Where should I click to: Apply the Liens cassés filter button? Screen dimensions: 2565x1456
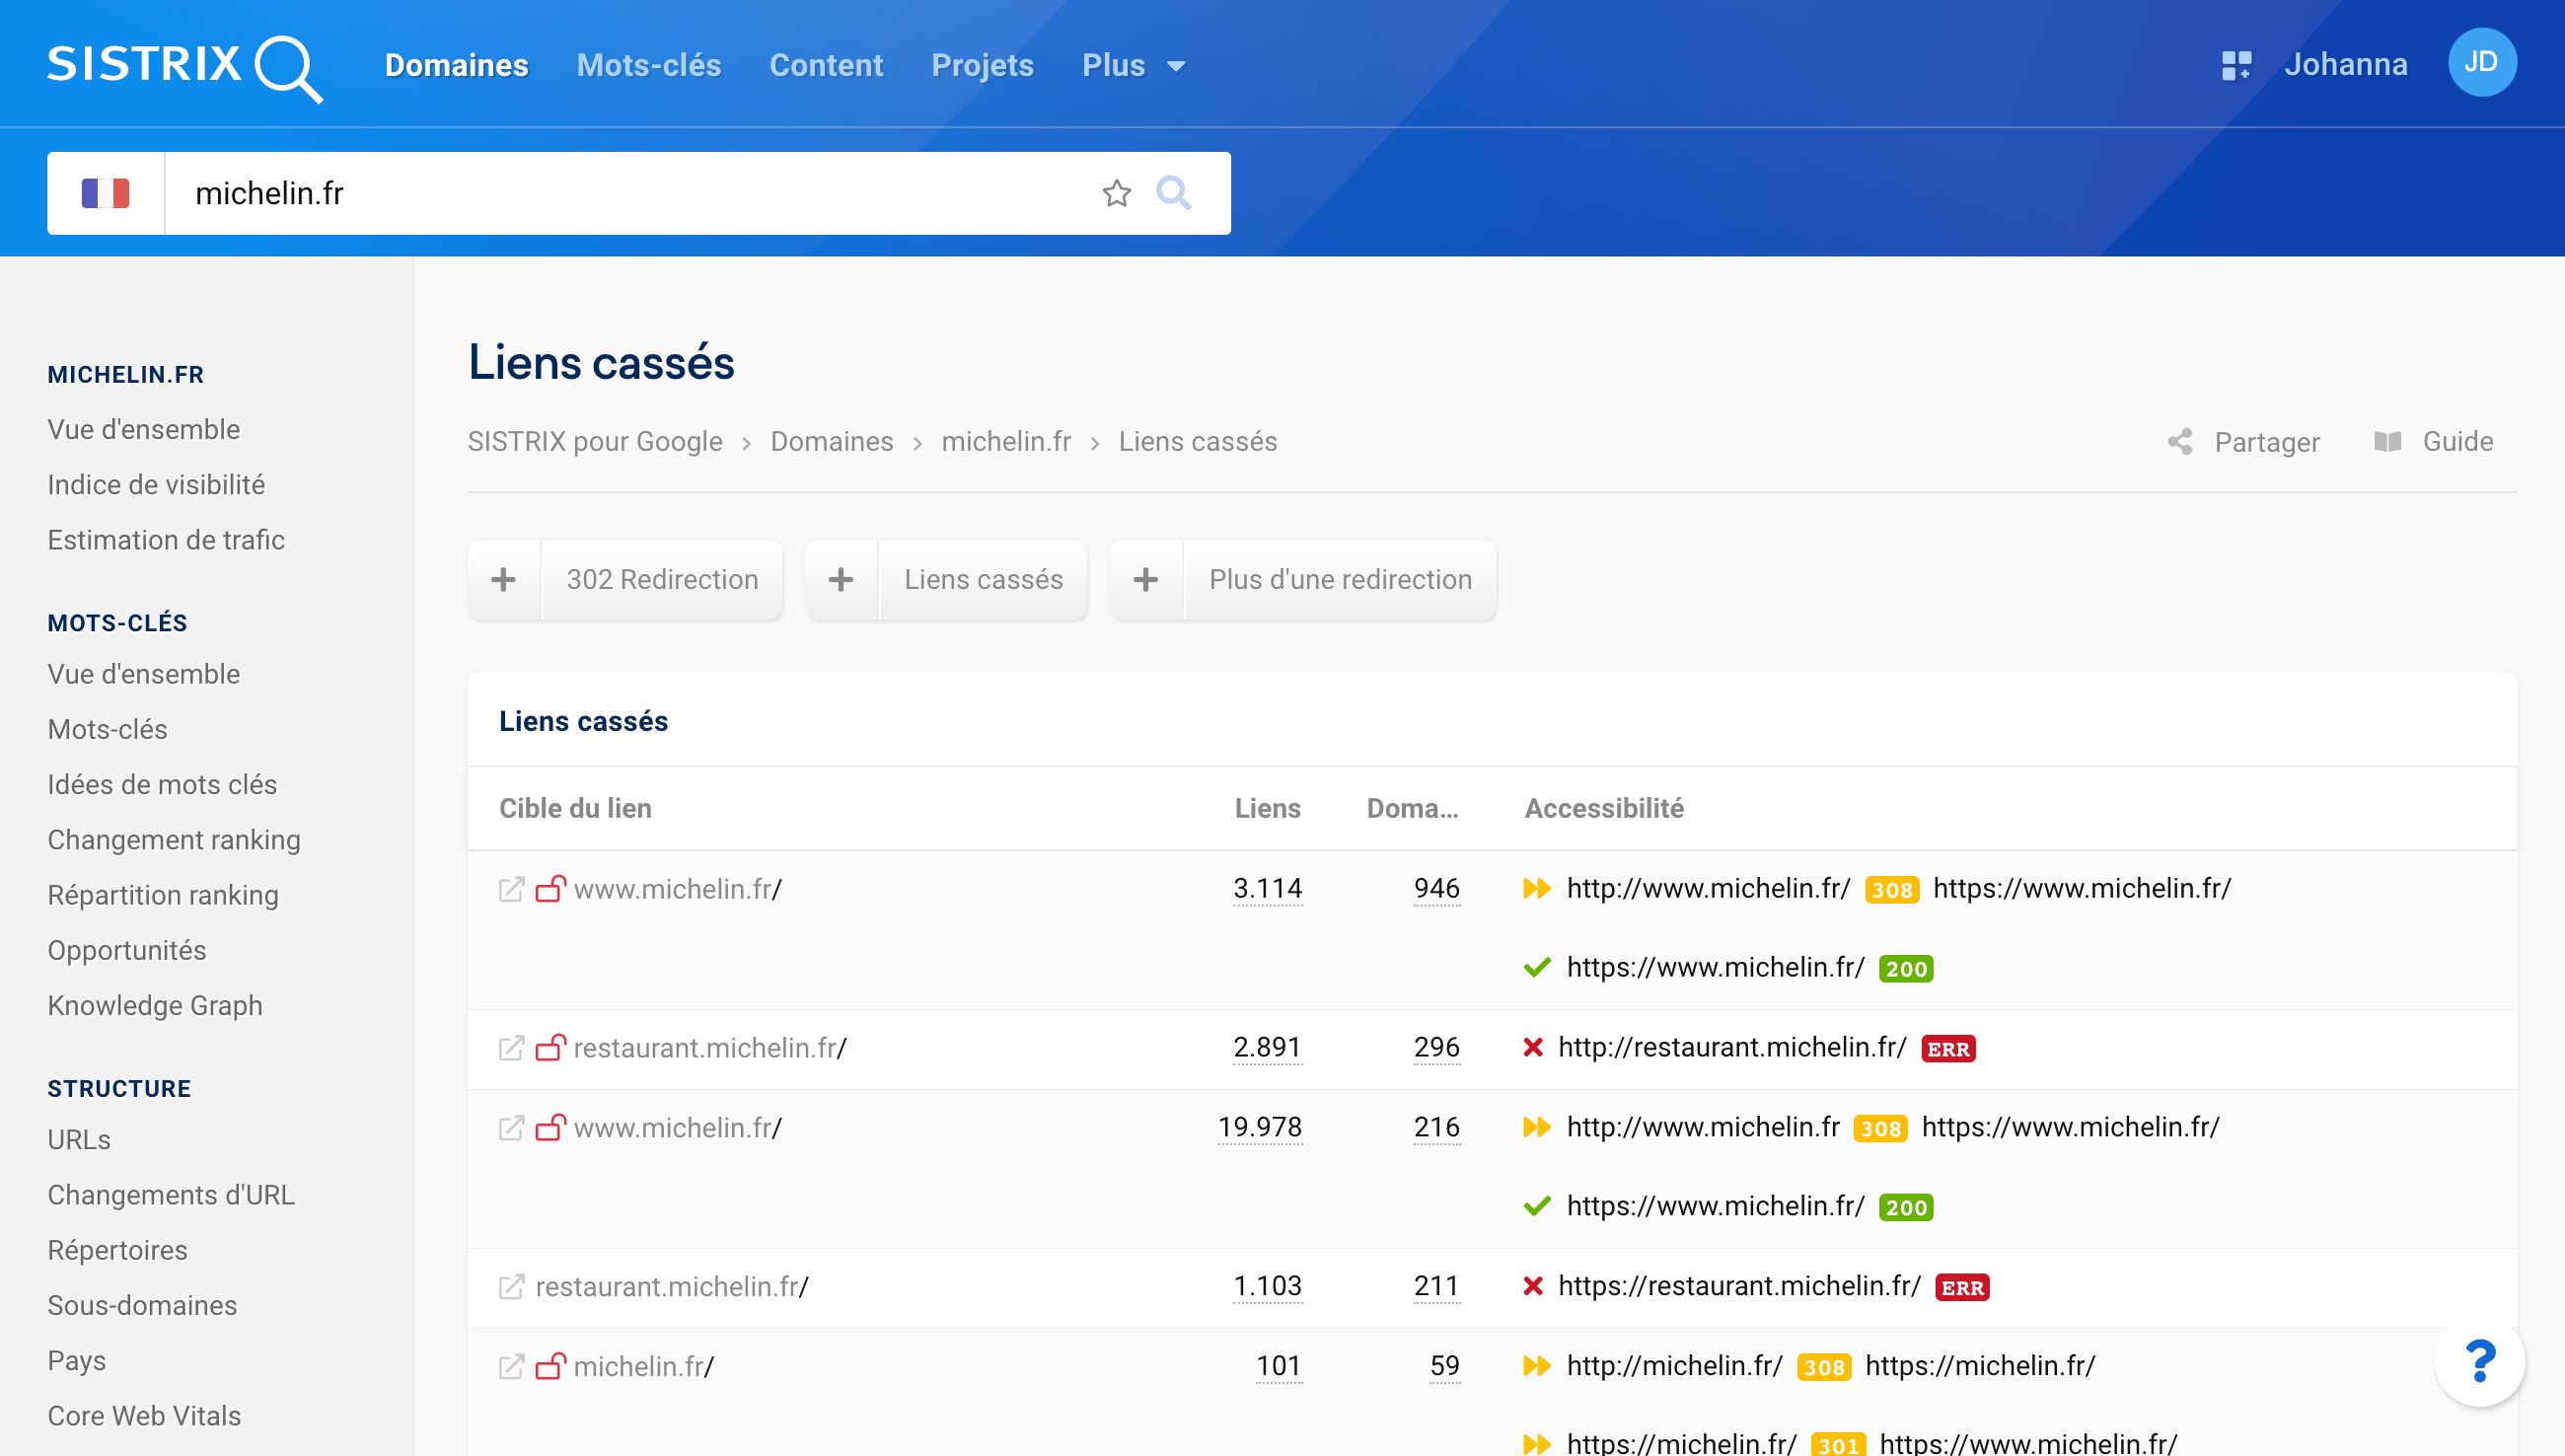pyautogui.click(x=983, y=580)
